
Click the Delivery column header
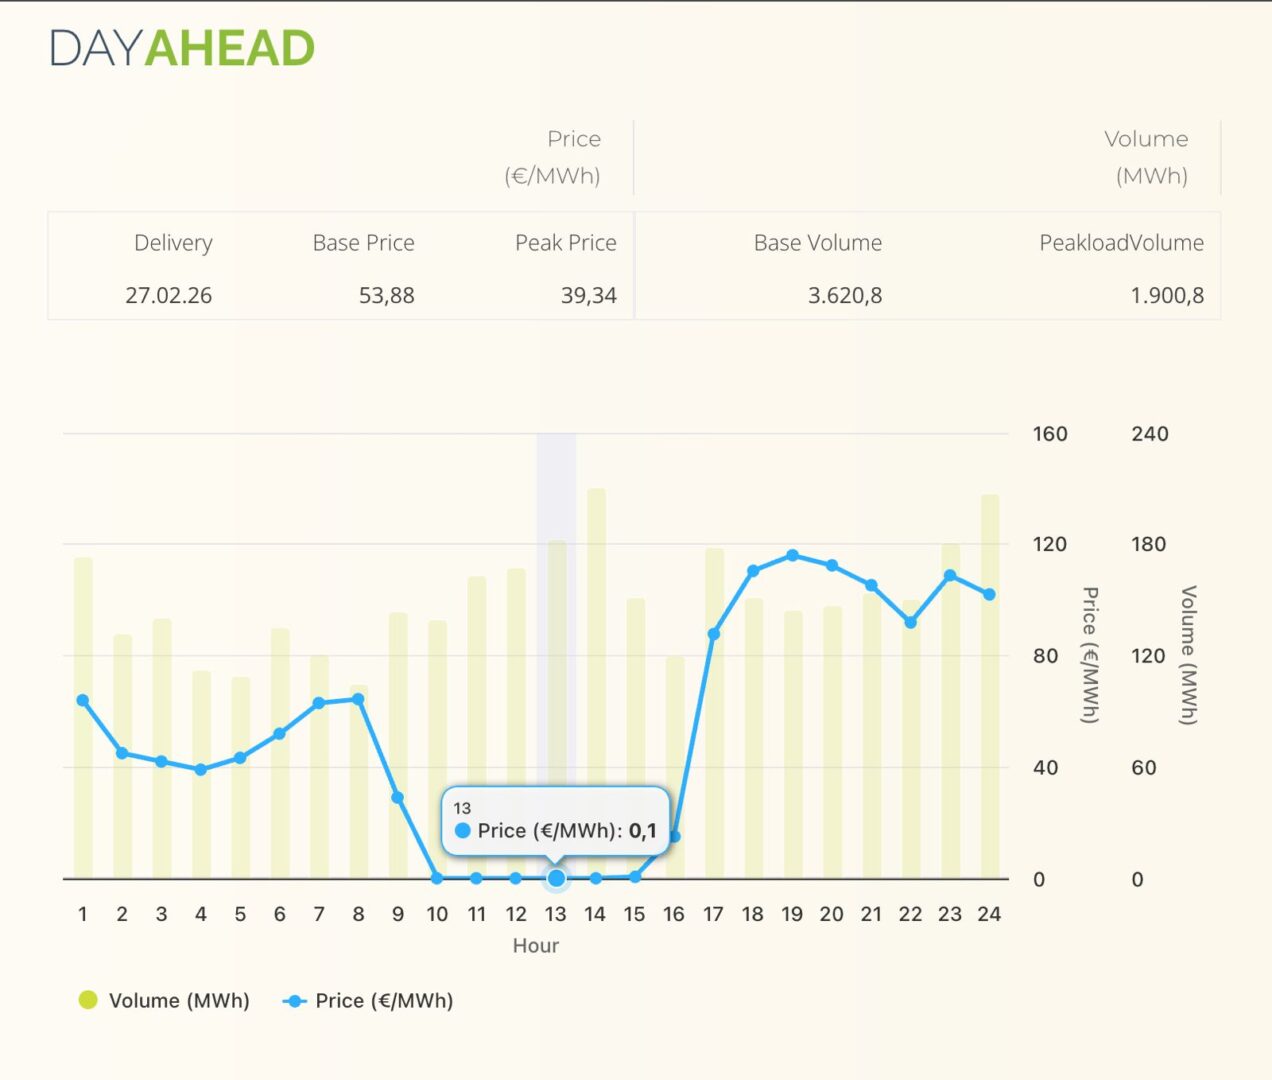click(173, 243)
